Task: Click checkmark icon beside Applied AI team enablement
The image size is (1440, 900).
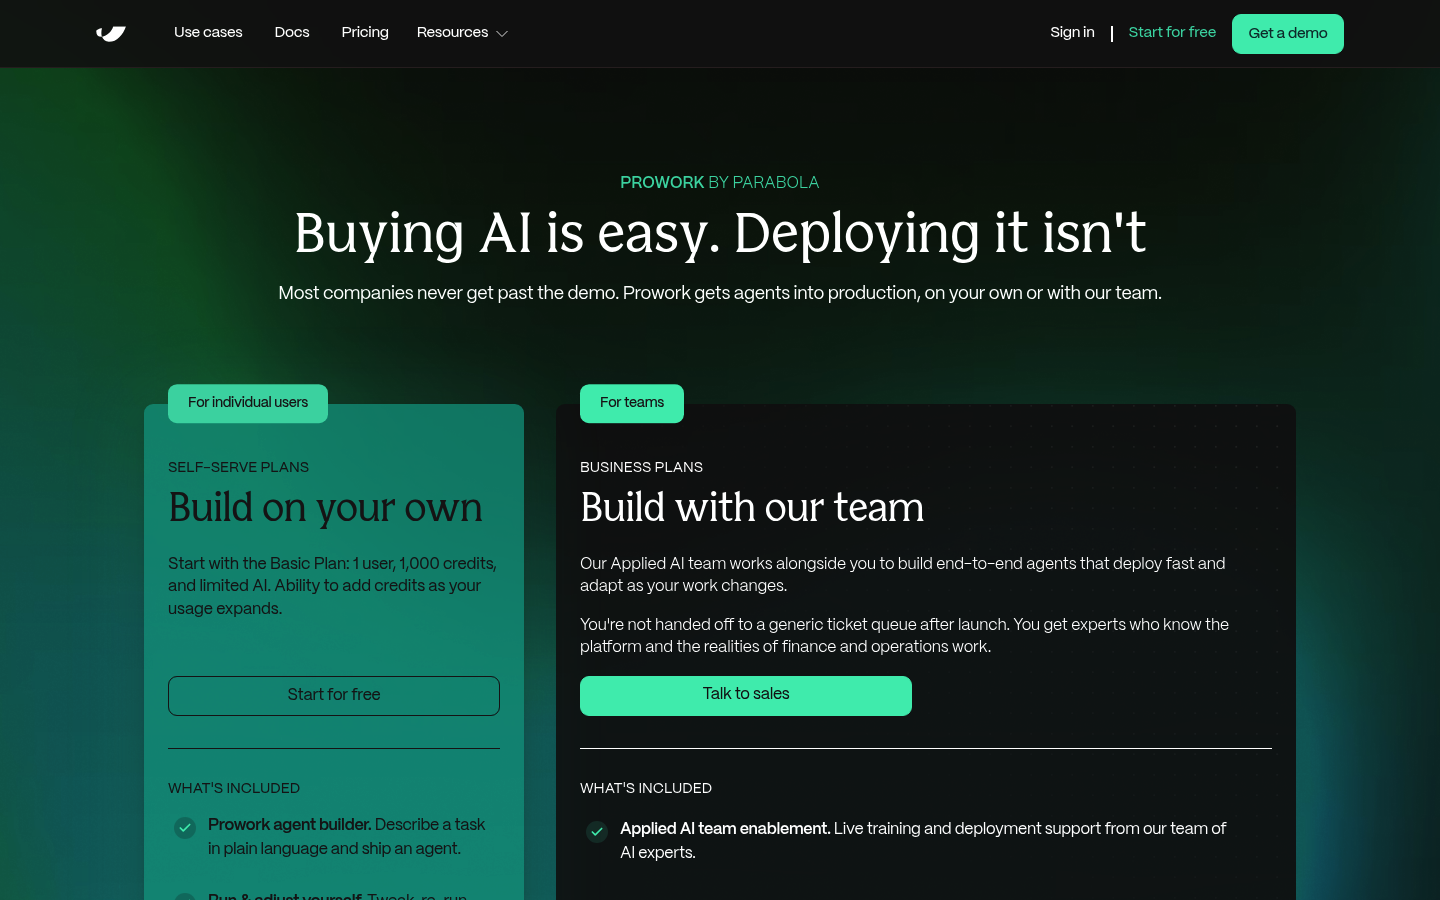Action: (597, 831)
